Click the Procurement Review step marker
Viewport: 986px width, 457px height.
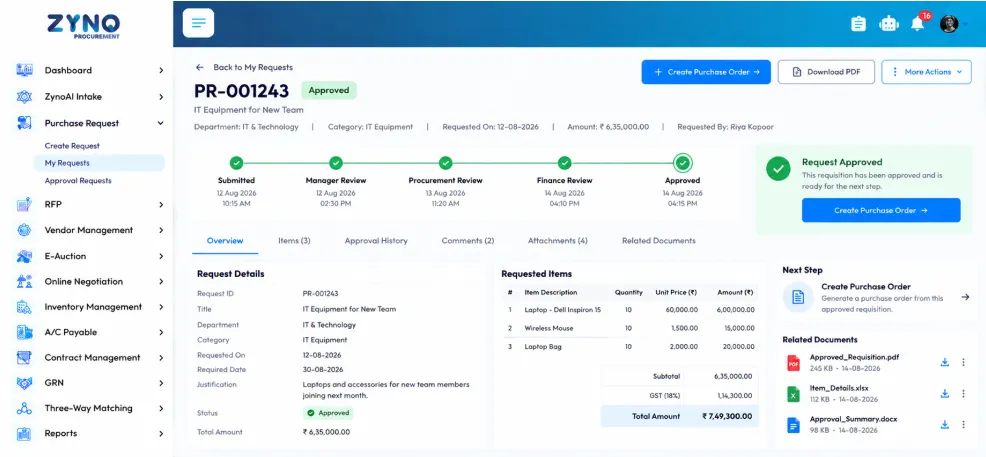pos(445,163)
